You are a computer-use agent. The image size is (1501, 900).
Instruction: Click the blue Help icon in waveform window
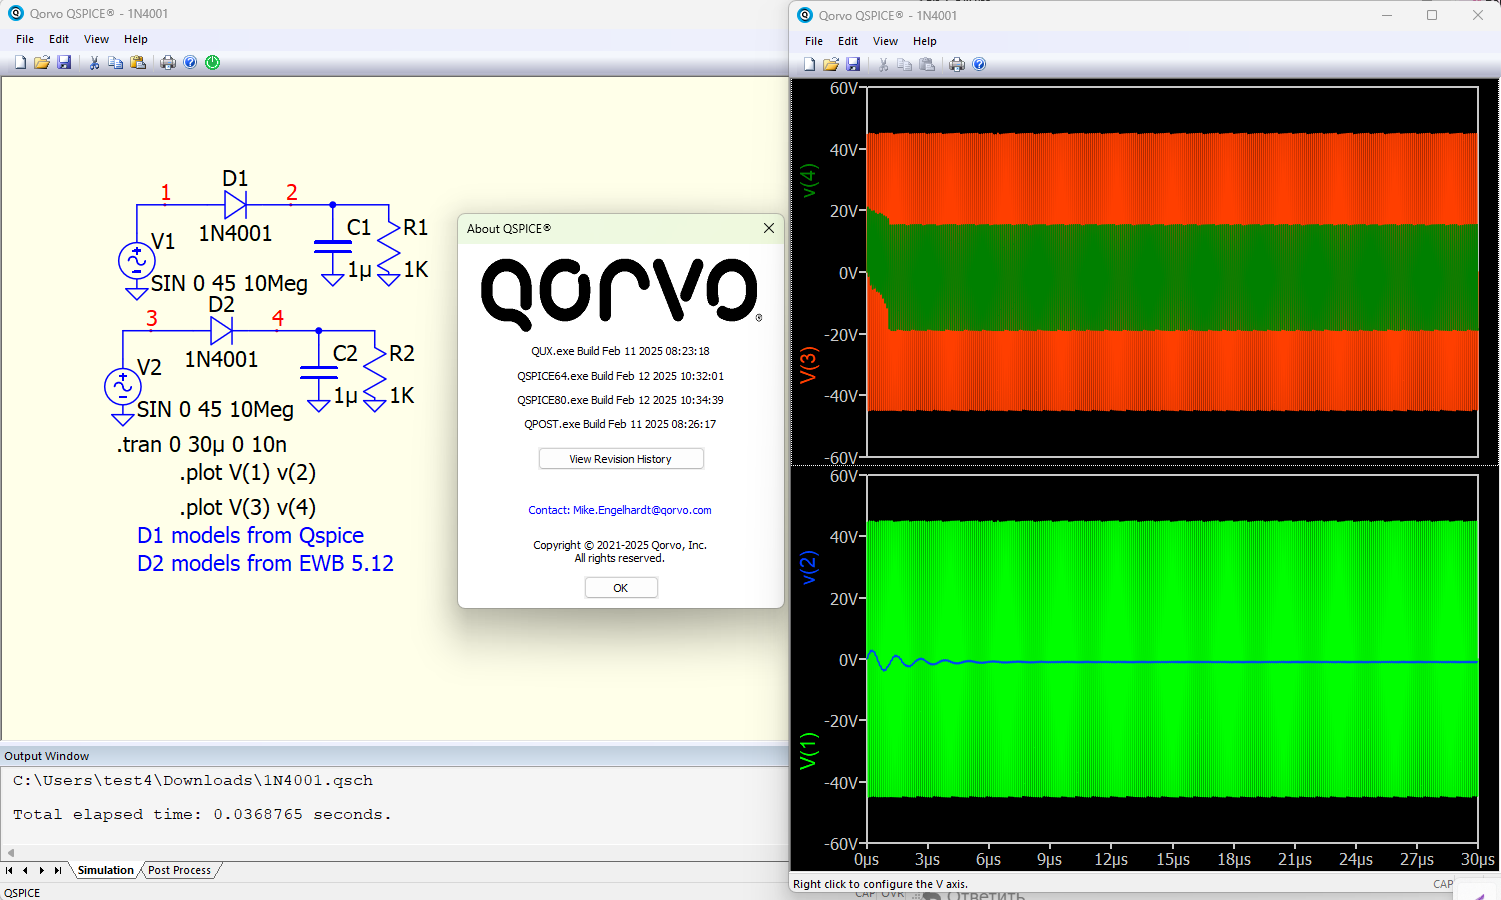click(x=979, y=64)
